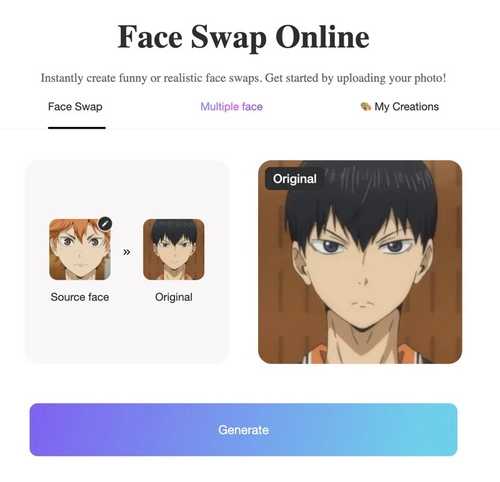Click the pencil edit icon on Source face
The width and height of the screenshot is (500, 482).
tap(105, 224)
